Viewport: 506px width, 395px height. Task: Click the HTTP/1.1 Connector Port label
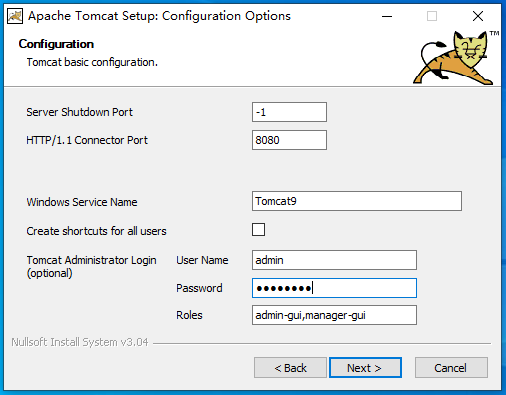(87, 140)
